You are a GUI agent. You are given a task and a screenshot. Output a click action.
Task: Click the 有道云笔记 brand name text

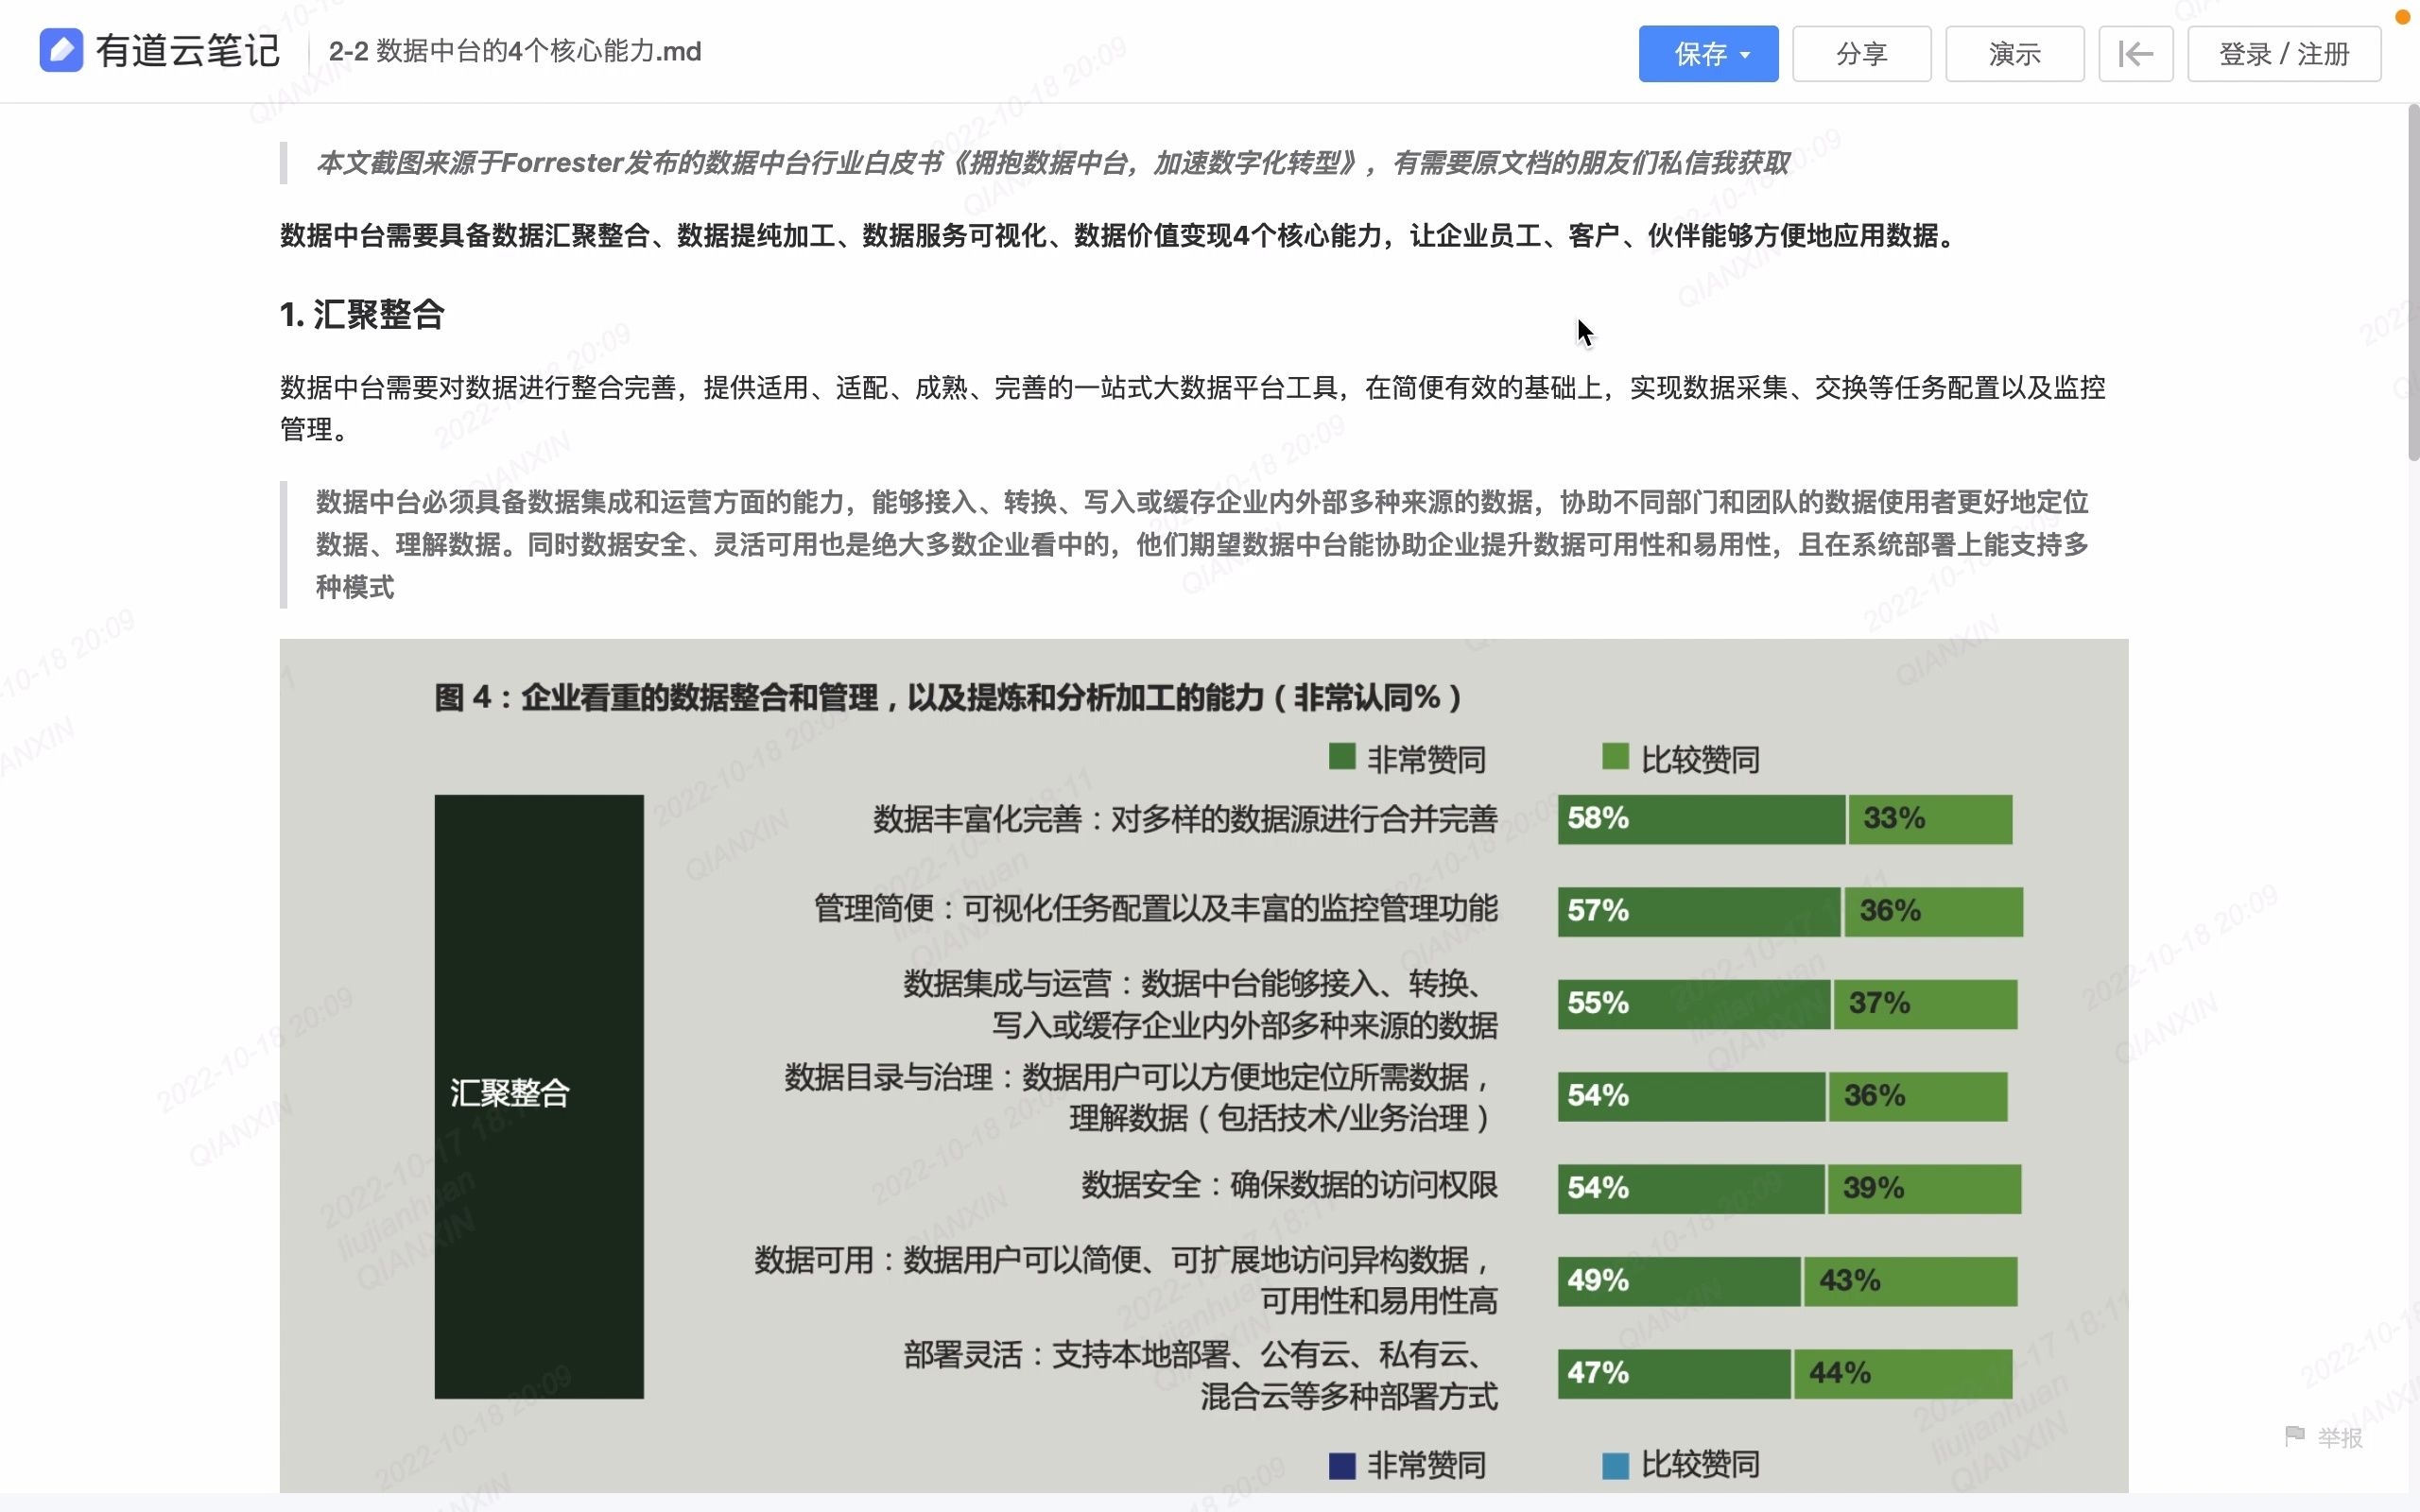point(188,51)
